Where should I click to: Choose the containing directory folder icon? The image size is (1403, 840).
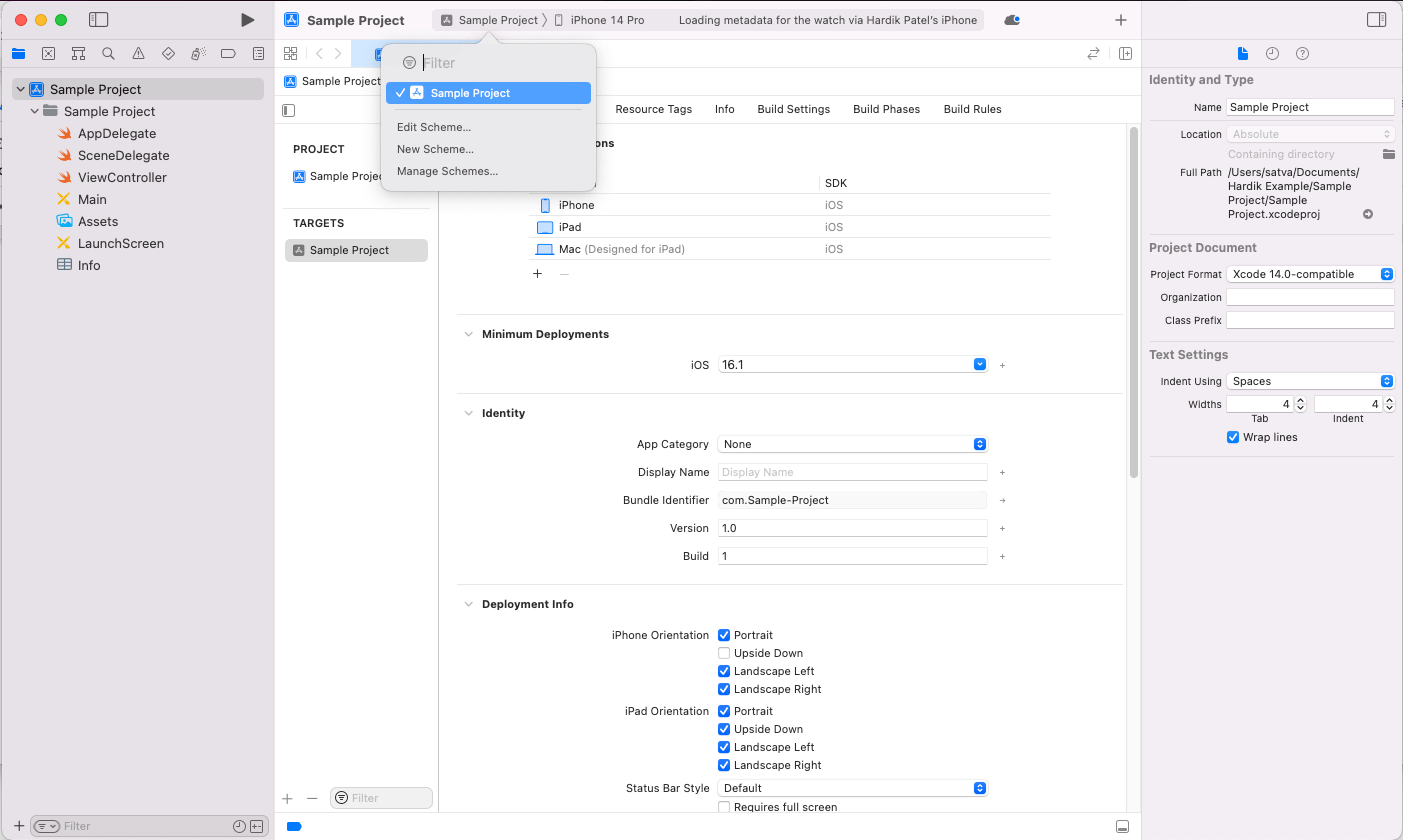(1388, 154)
